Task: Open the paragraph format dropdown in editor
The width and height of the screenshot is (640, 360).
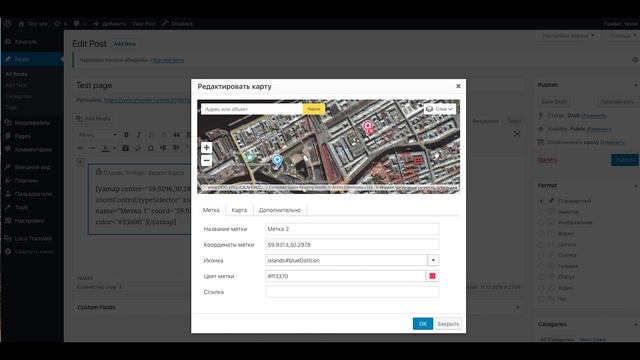Action: click(x=97, y=135)
